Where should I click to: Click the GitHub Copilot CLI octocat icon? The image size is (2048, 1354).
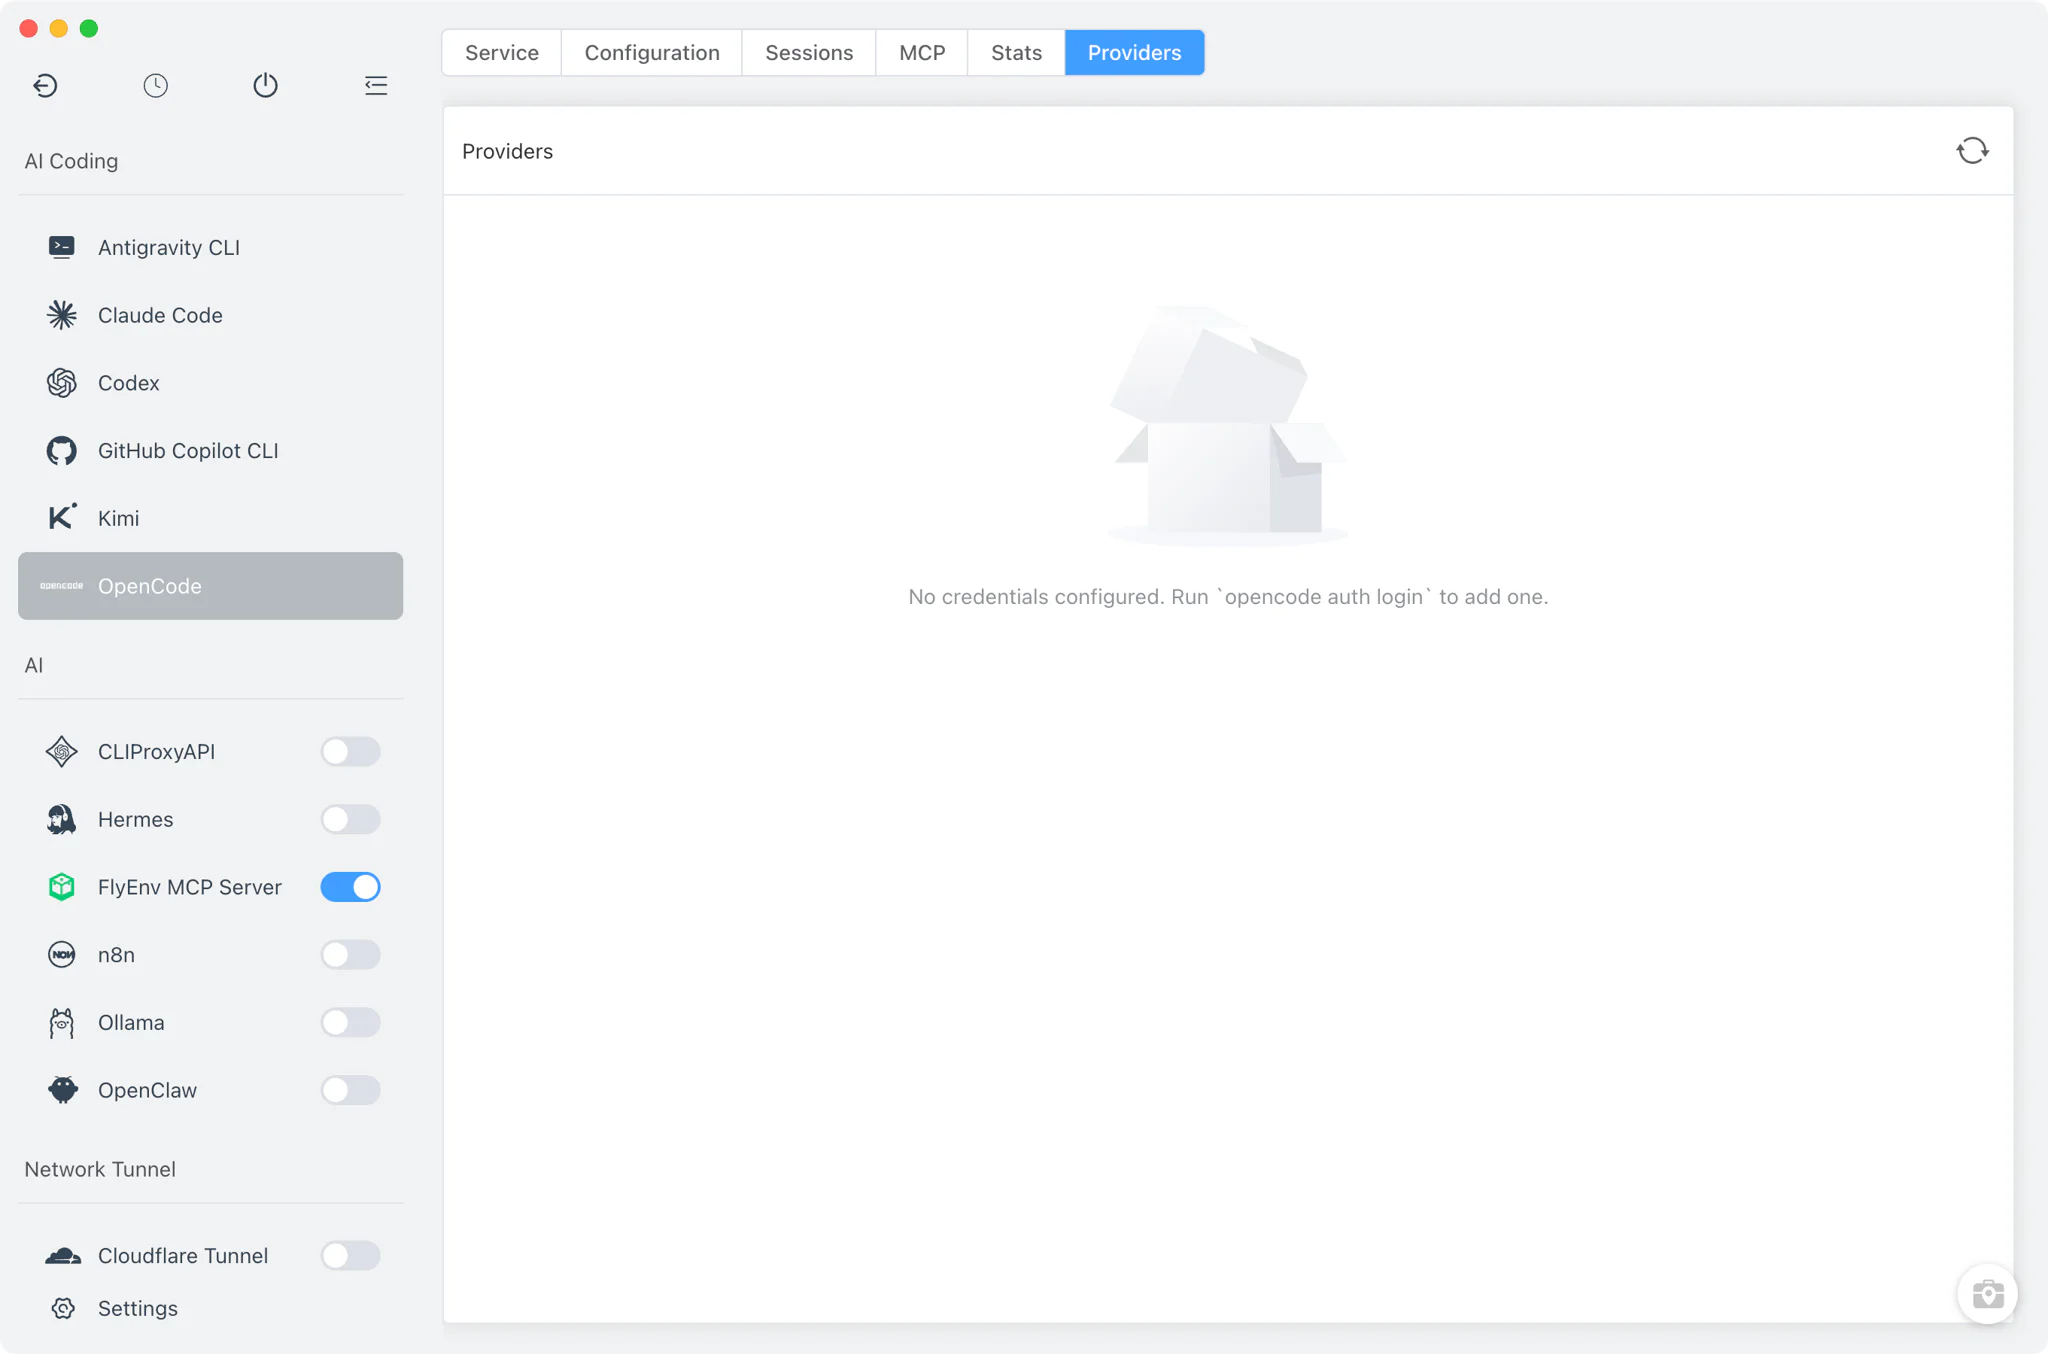click(x=61, y=451)
